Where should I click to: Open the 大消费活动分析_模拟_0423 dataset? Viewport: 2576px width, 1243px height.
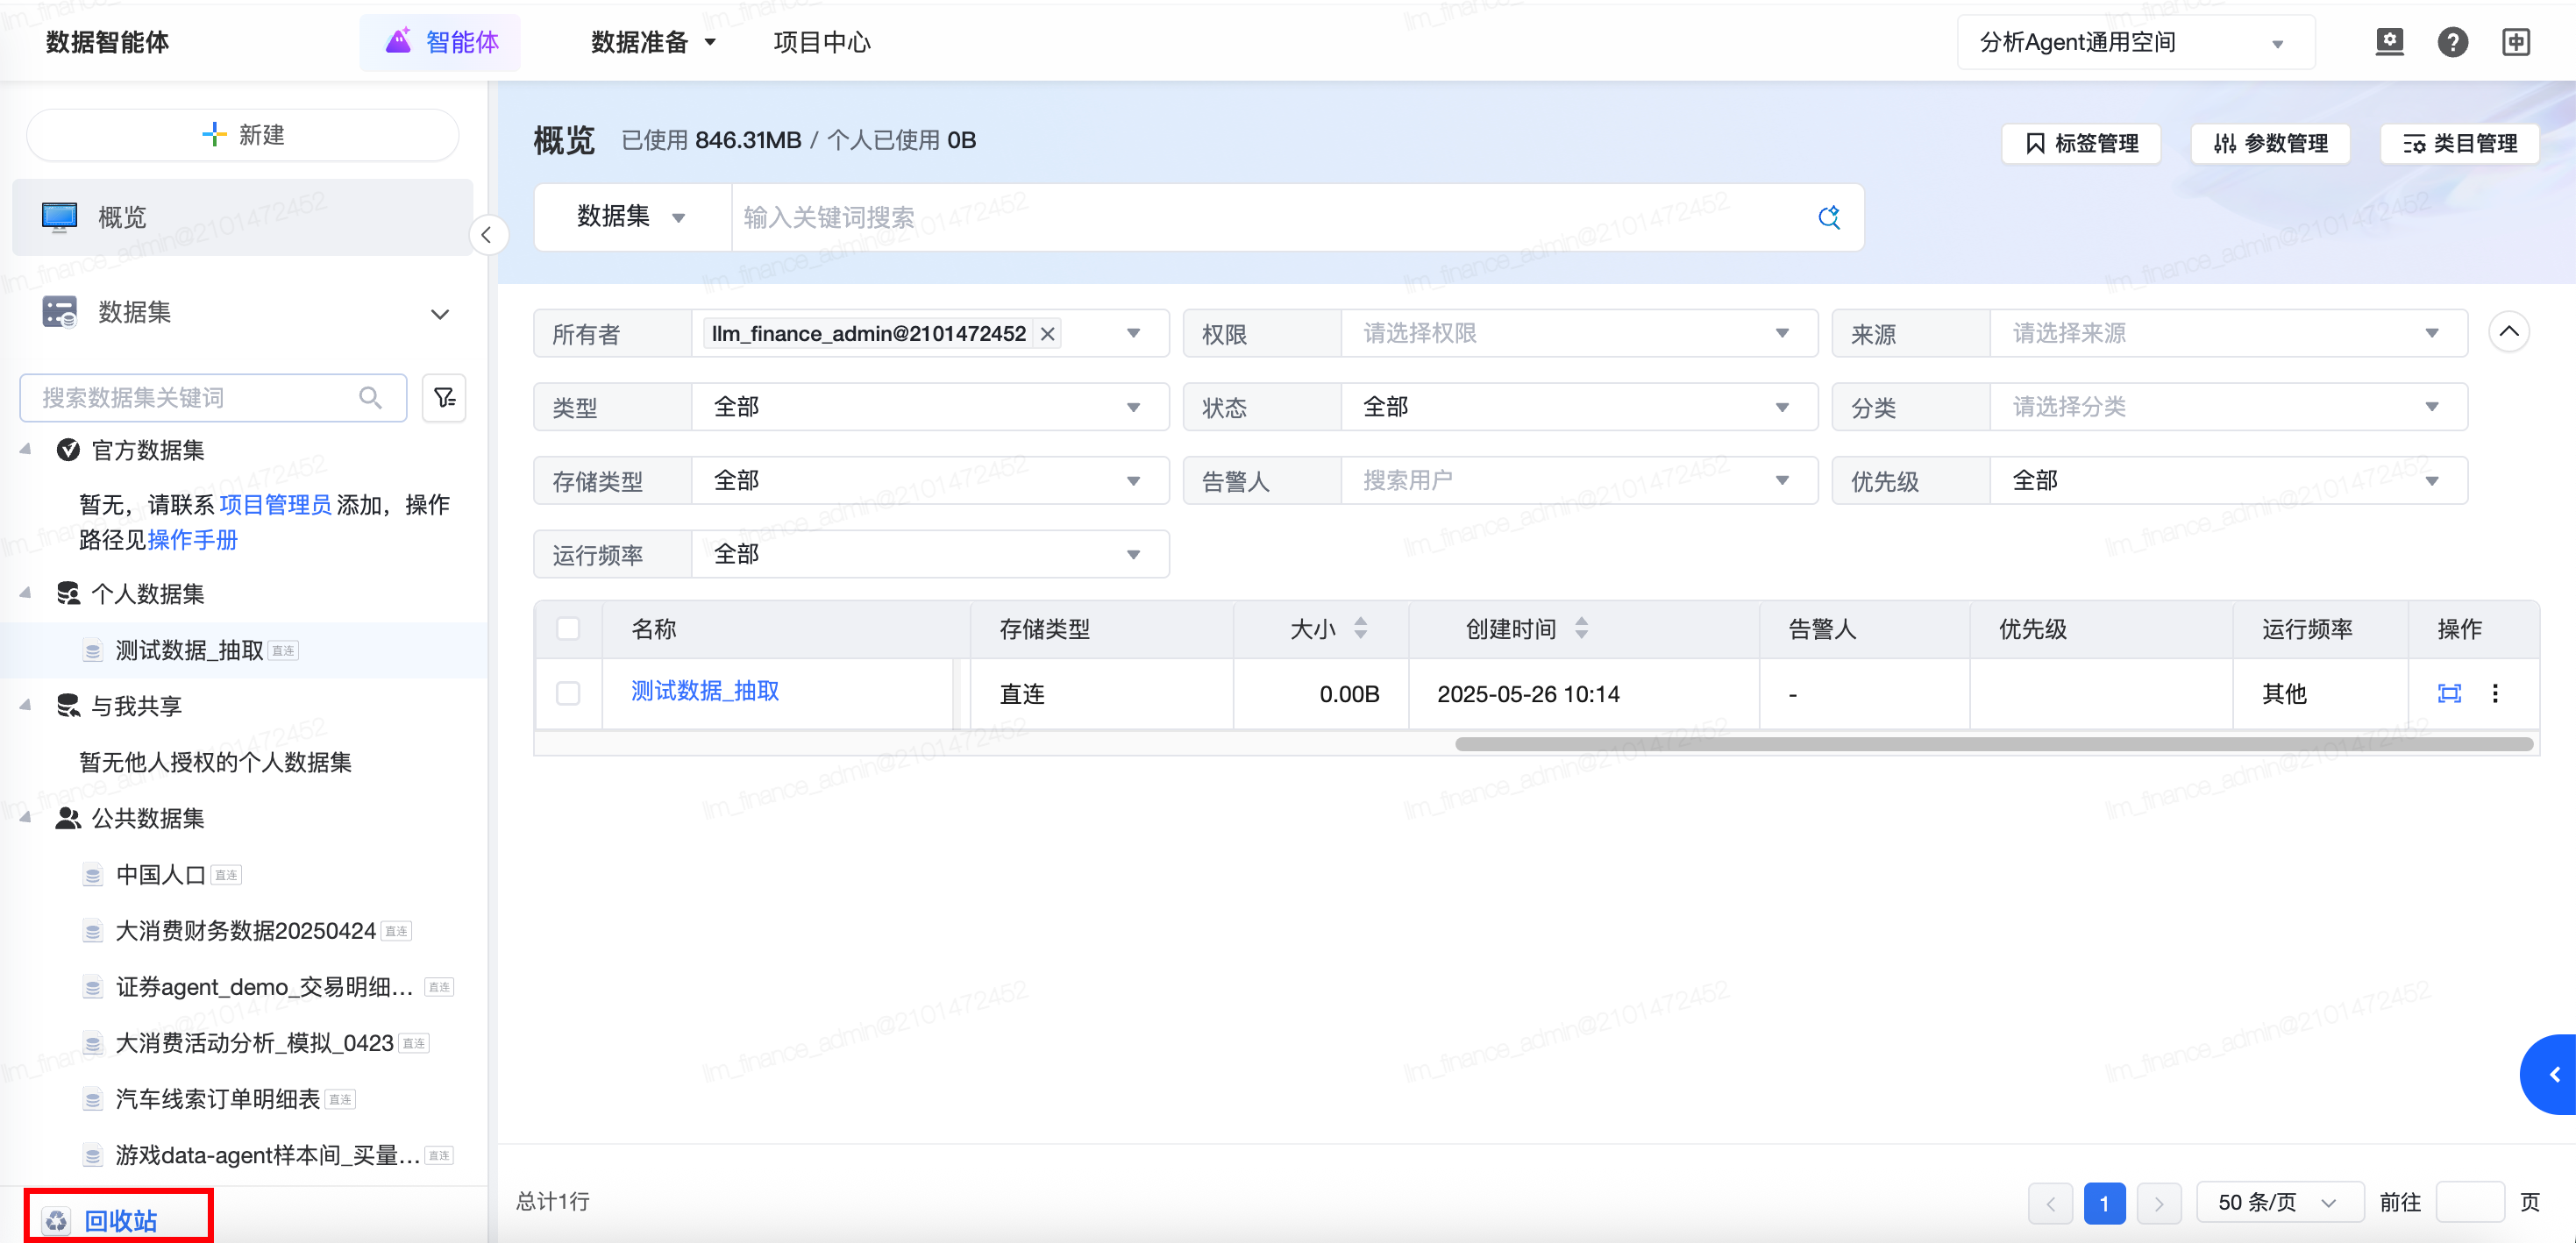(x=254, y=1042)
